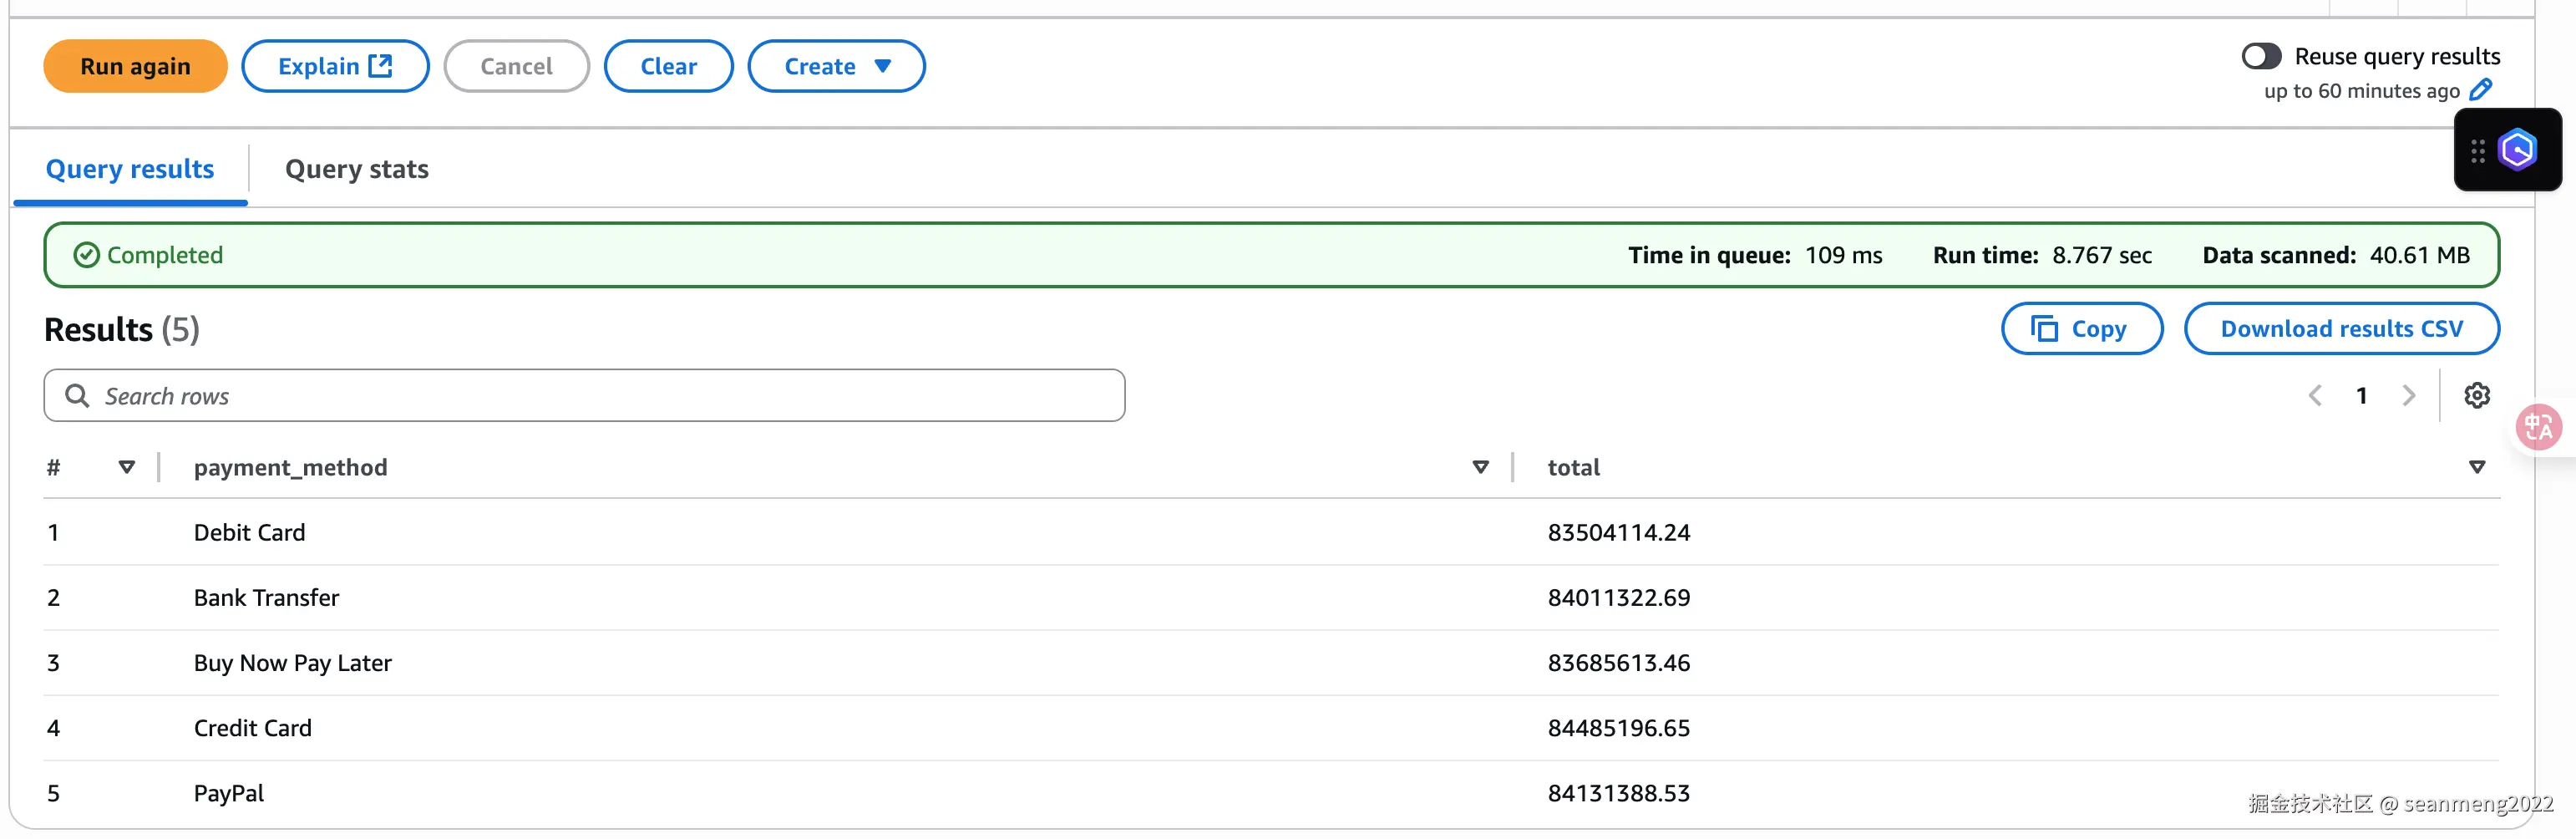Click the drag handle dots on floating widget
The image size is (2576, 839).
pos(2477,151)
